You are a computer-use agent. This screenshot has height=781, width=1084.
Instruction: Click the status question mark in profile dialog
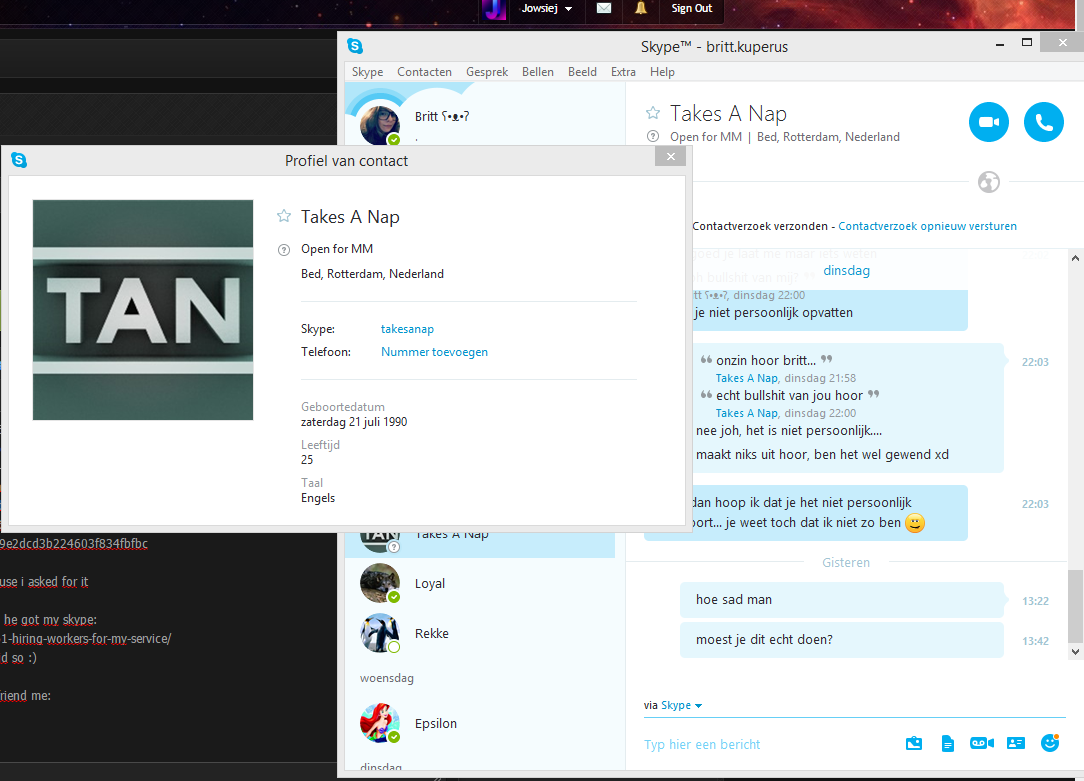(284, 250)
